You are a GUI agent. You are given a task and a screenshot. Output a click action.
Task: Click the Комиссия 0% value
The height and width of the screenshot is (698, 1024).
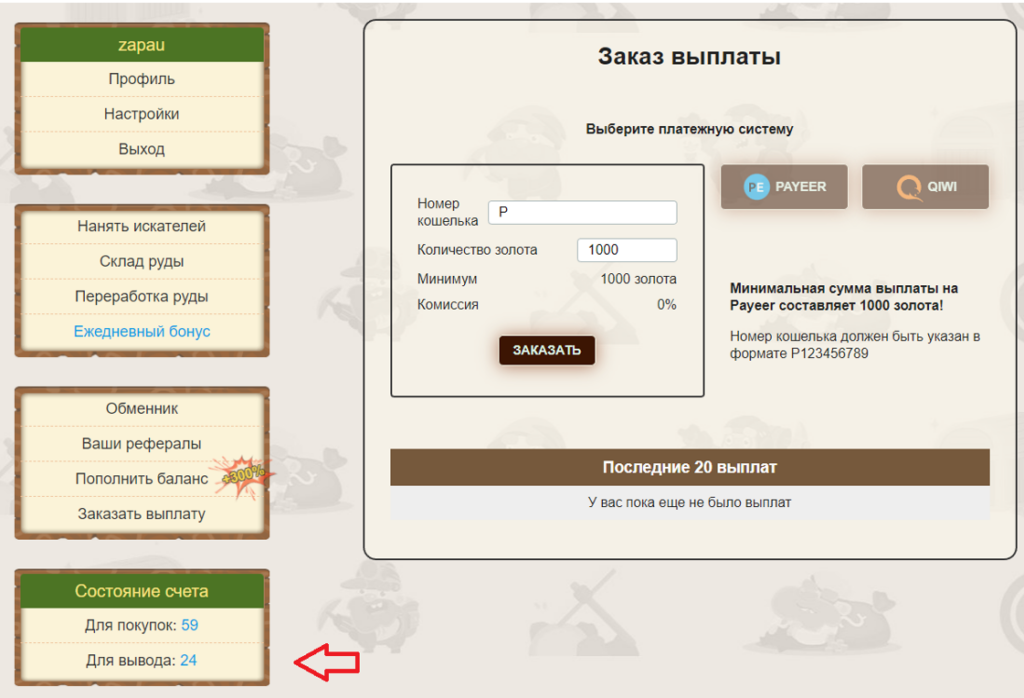click(667, 304)
